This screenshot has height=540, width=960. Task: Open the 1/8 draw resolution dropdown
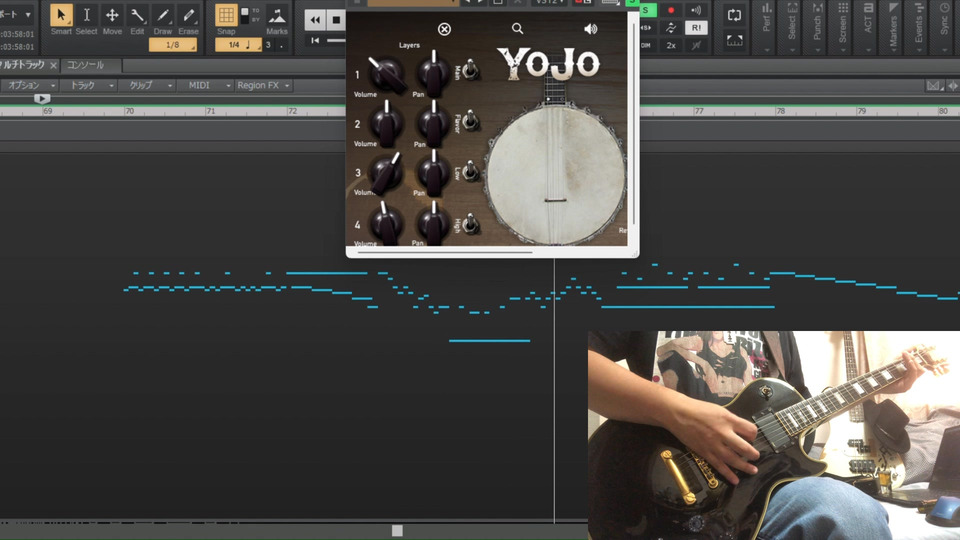(x=173, y=45)
